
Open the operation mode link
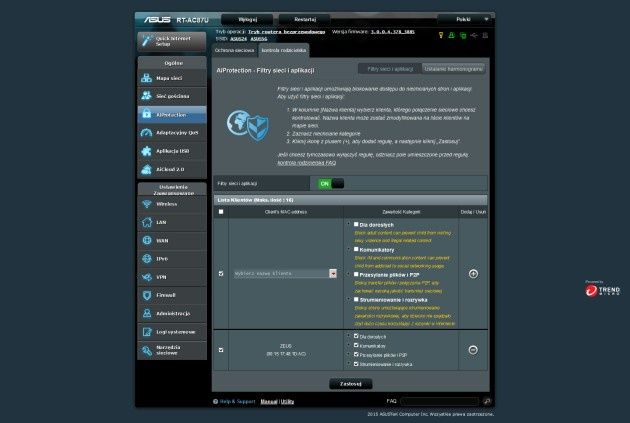point(286,32)
